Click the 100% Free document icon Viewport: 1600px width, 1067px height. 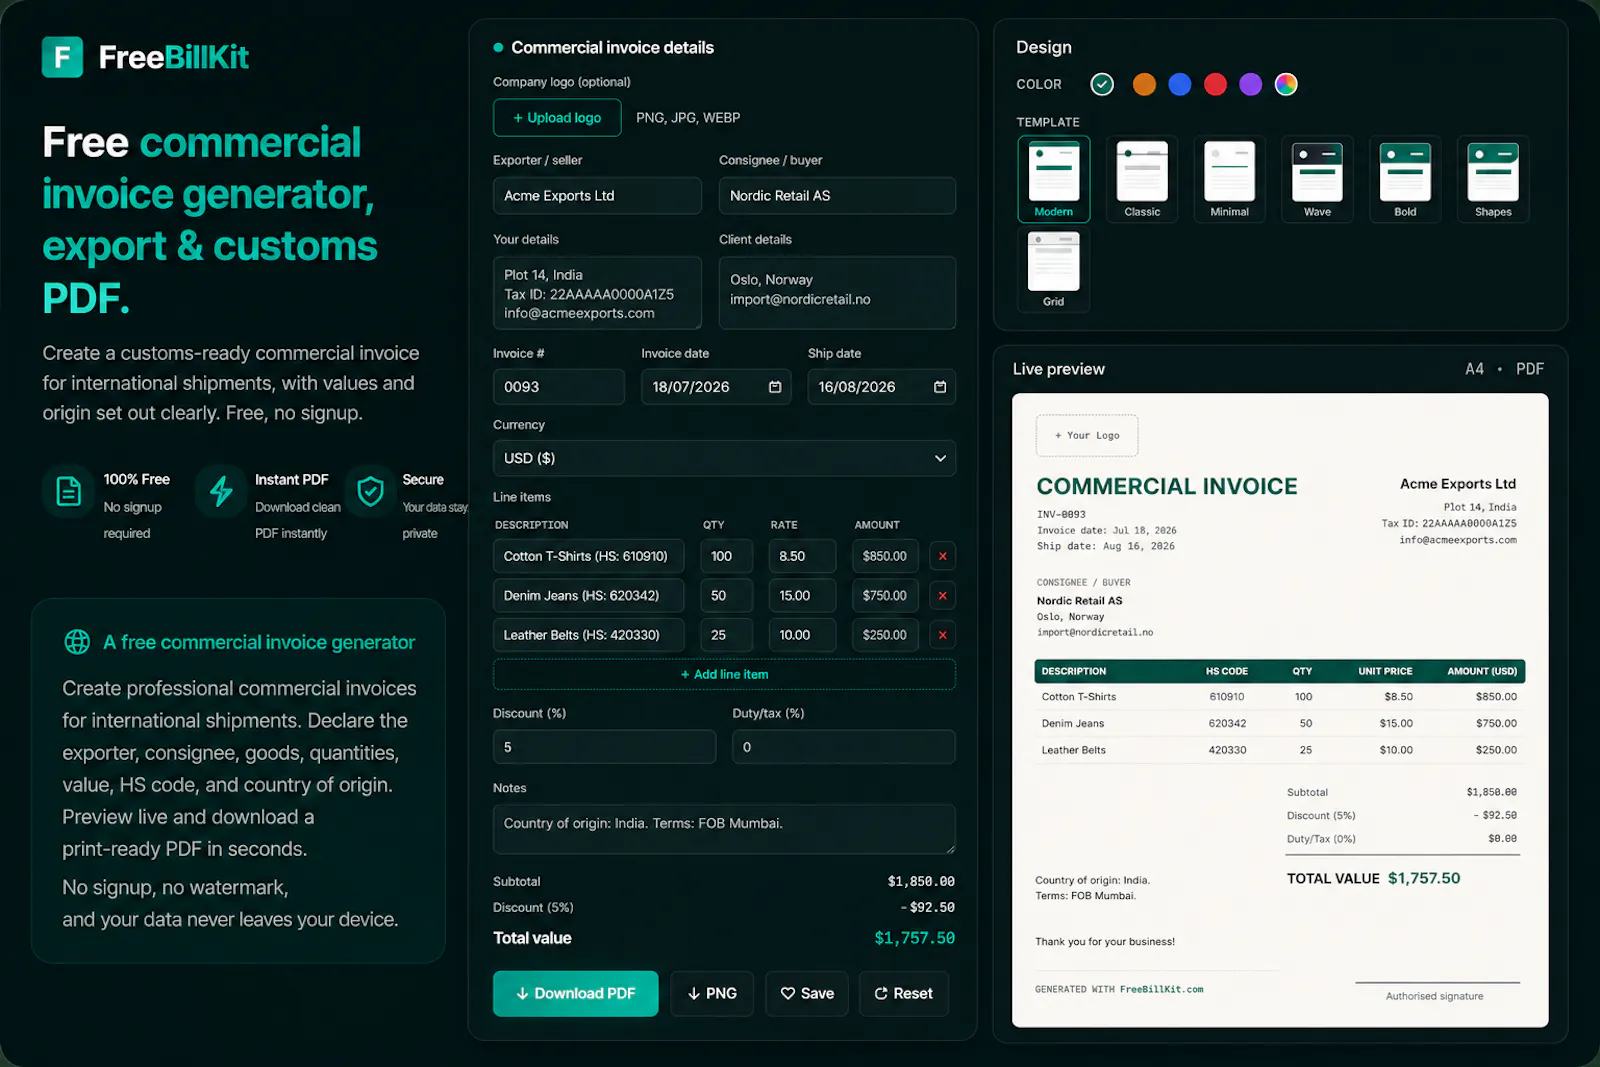point(68,491)
